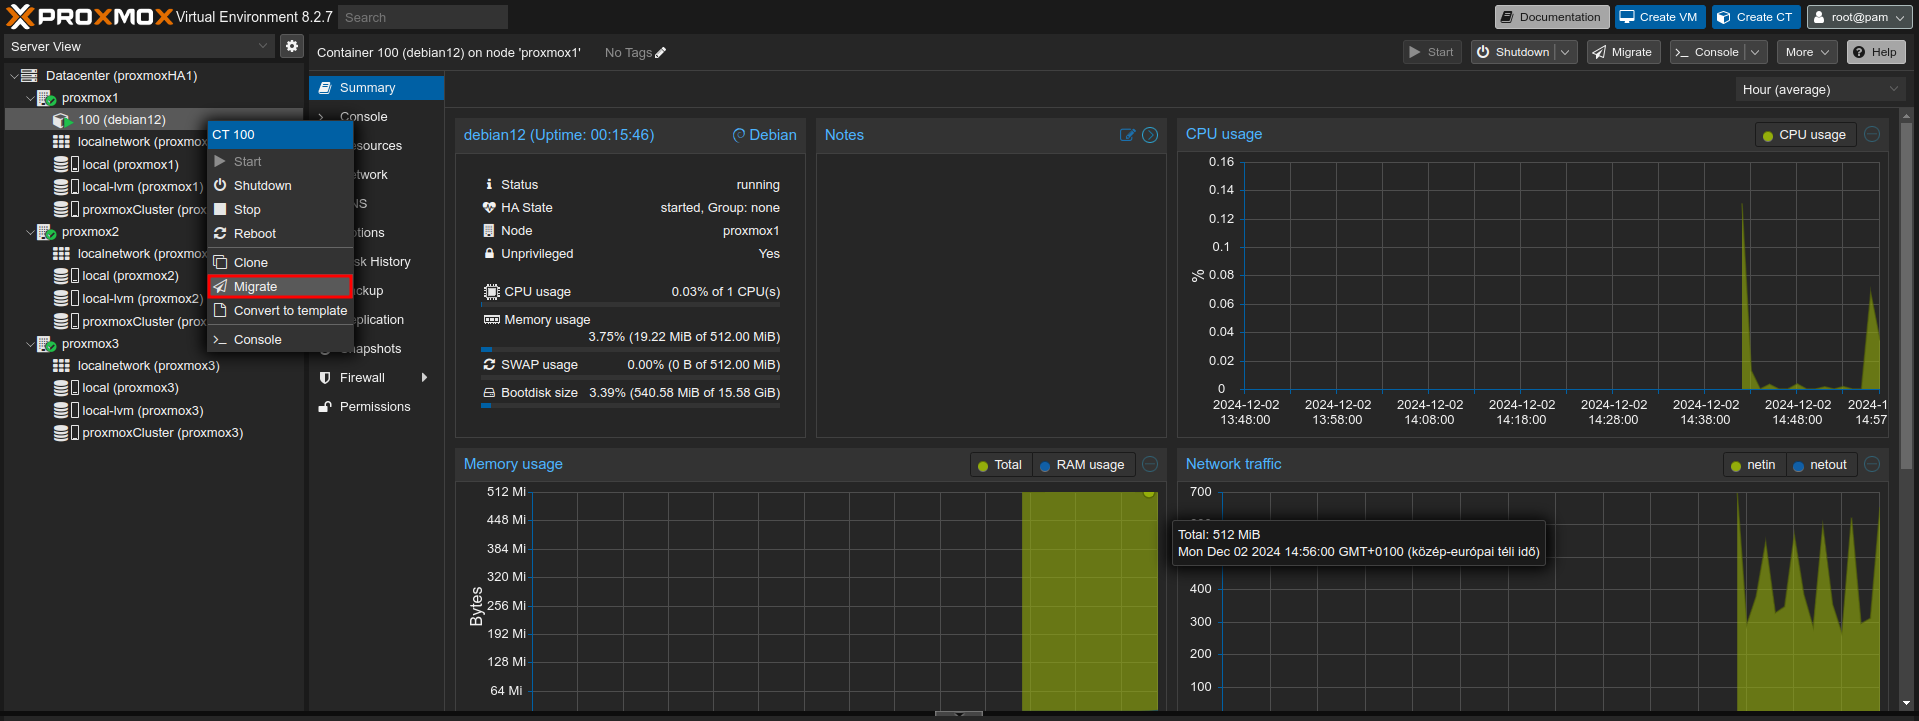Select Console in the context menu
This screenshot has height=721, width=1919.
coord(280,340)
